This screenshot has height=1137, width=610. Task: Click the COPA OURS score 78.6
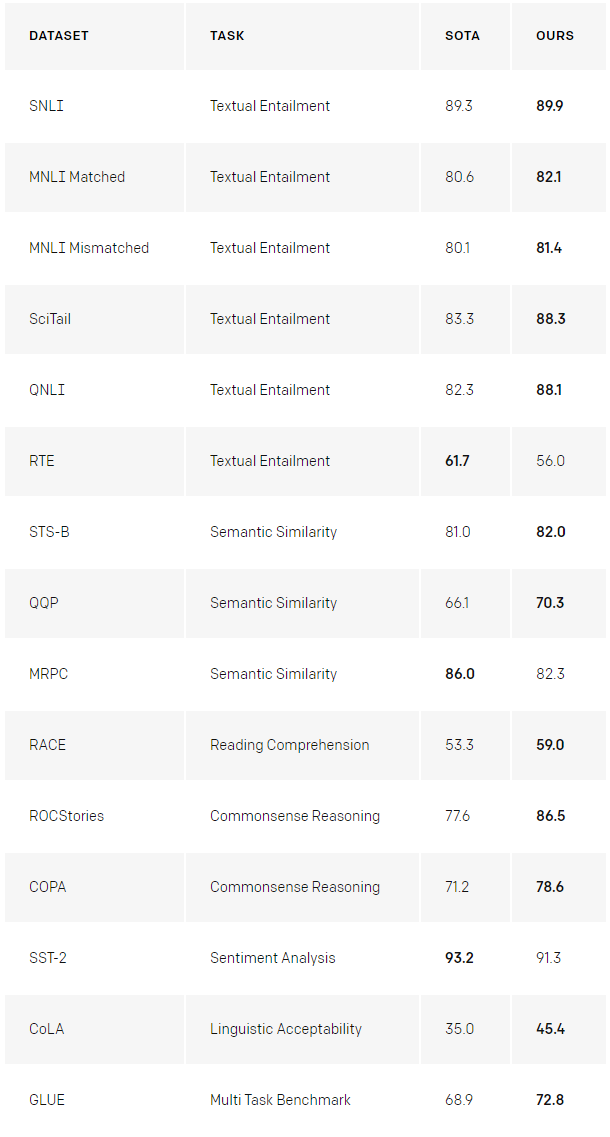pyautogui.click(x=550, y=887)
